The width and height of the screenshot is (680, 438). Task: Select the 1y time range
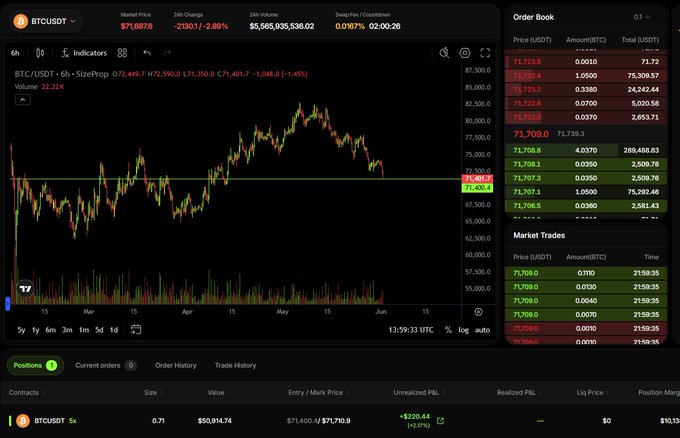(x=36, y=330)
